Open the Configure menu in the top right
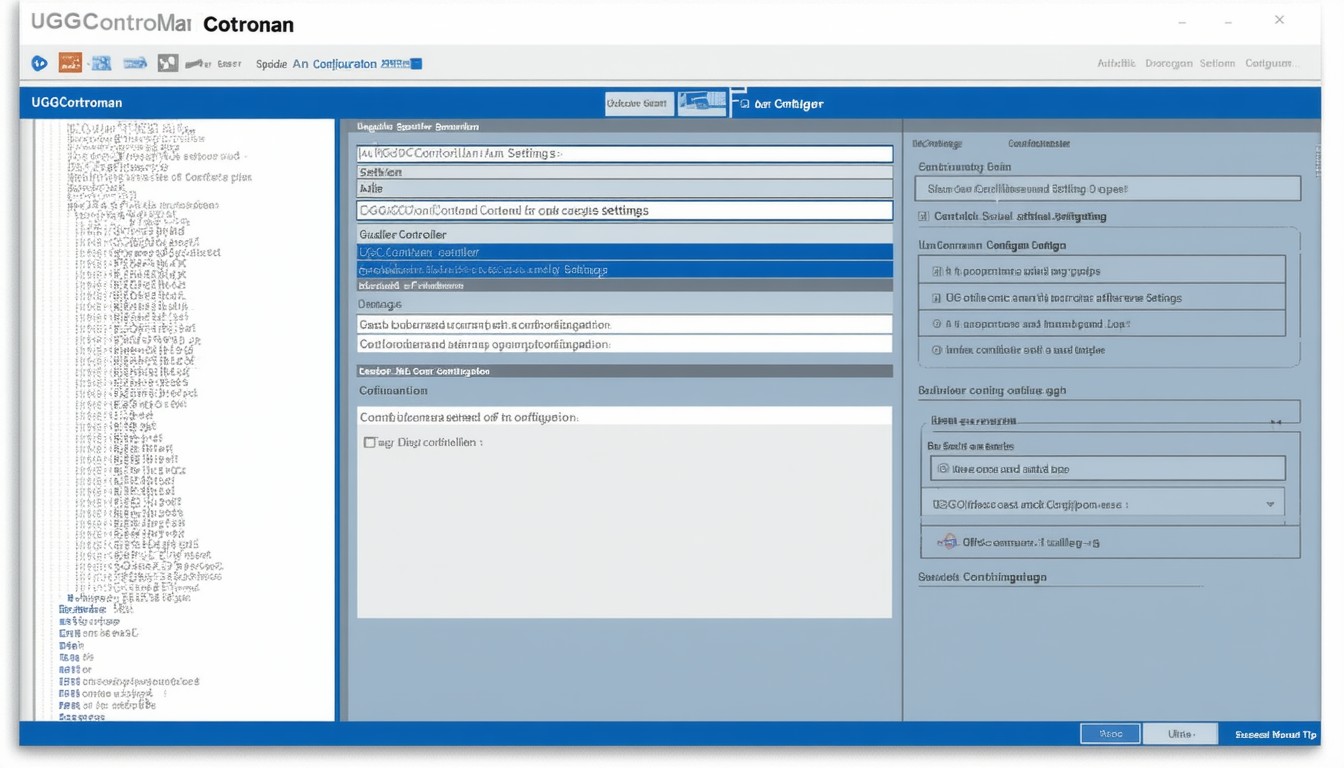Image resolution: width=1344 pixels, height=768 pixels. [x=1268, y=63]
